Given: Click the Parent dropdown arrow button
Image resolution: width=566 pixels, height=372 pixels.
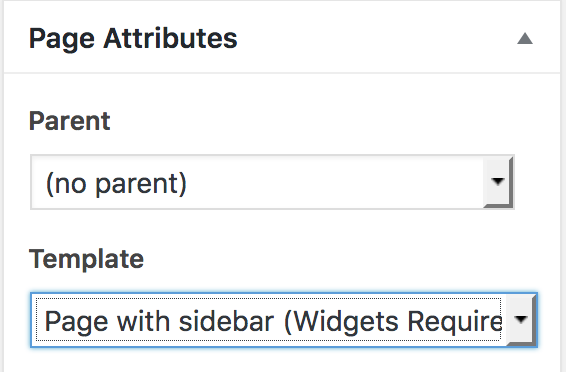Looking at the screenshot, I should pos(498,182).
